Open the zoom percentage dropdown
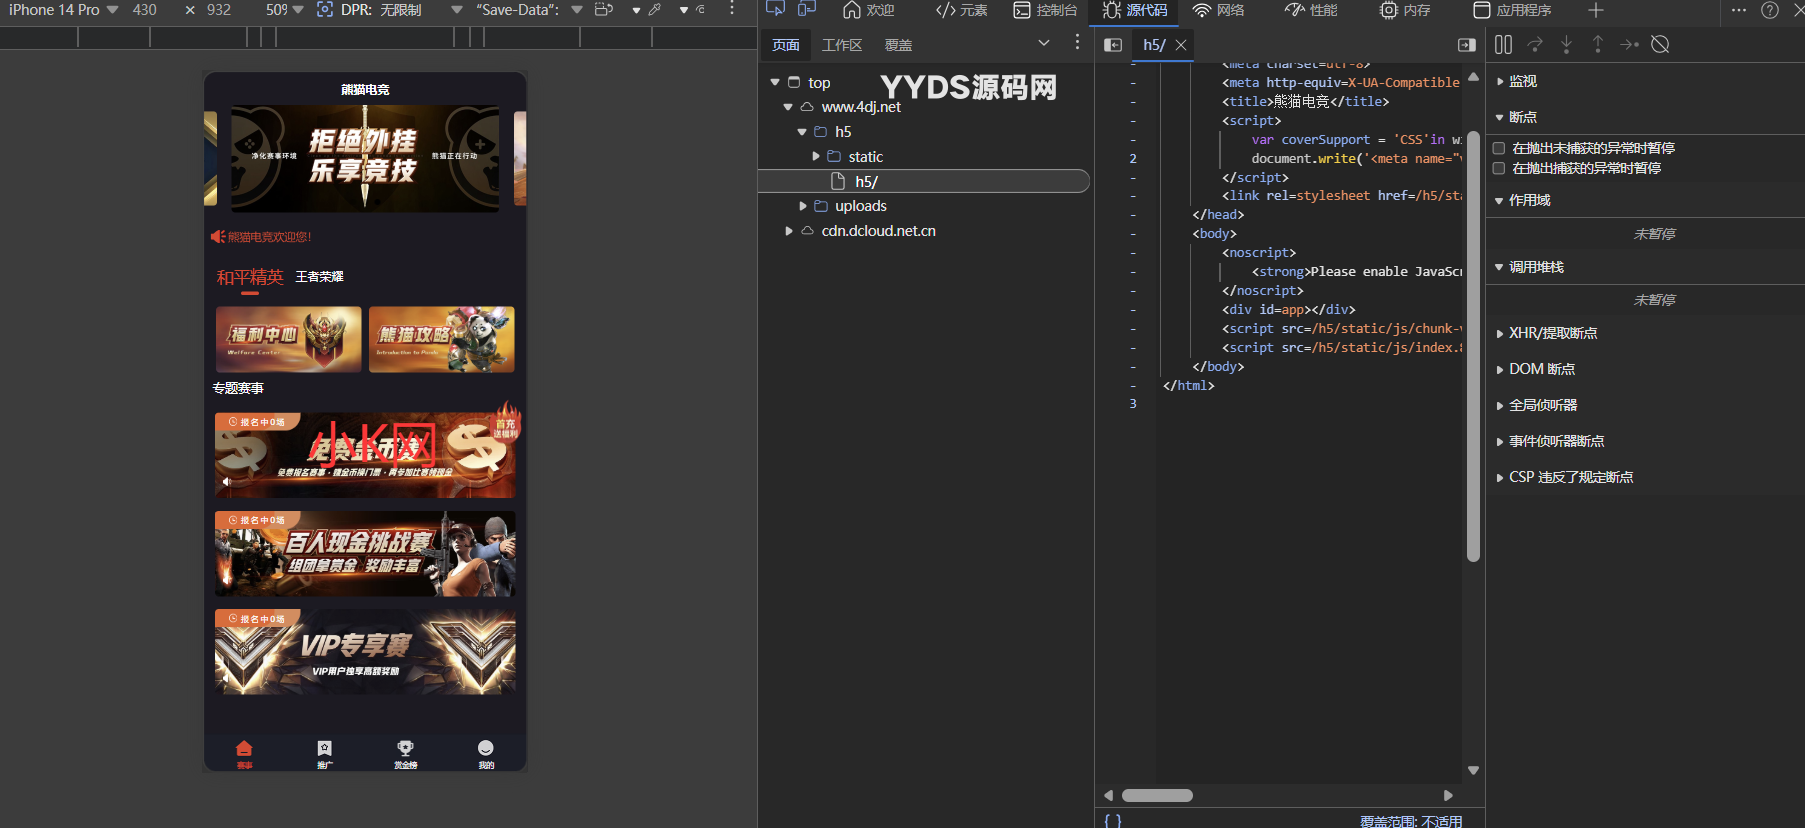The image size is (1805, 828). pyautogui.click(x=285, y=10)
